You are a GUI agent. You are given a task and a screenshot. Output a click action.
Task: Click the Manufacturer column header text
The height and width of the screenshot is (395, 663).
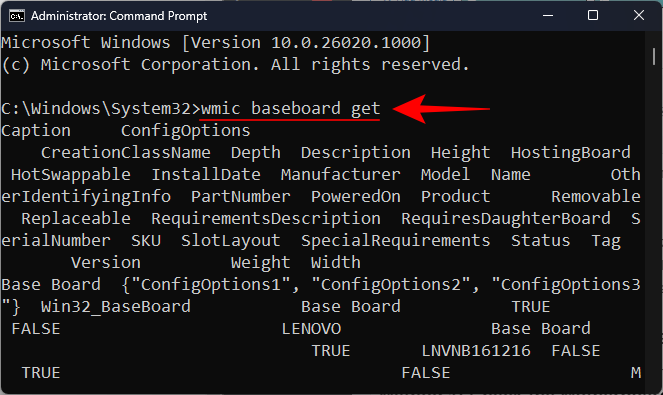340,174
